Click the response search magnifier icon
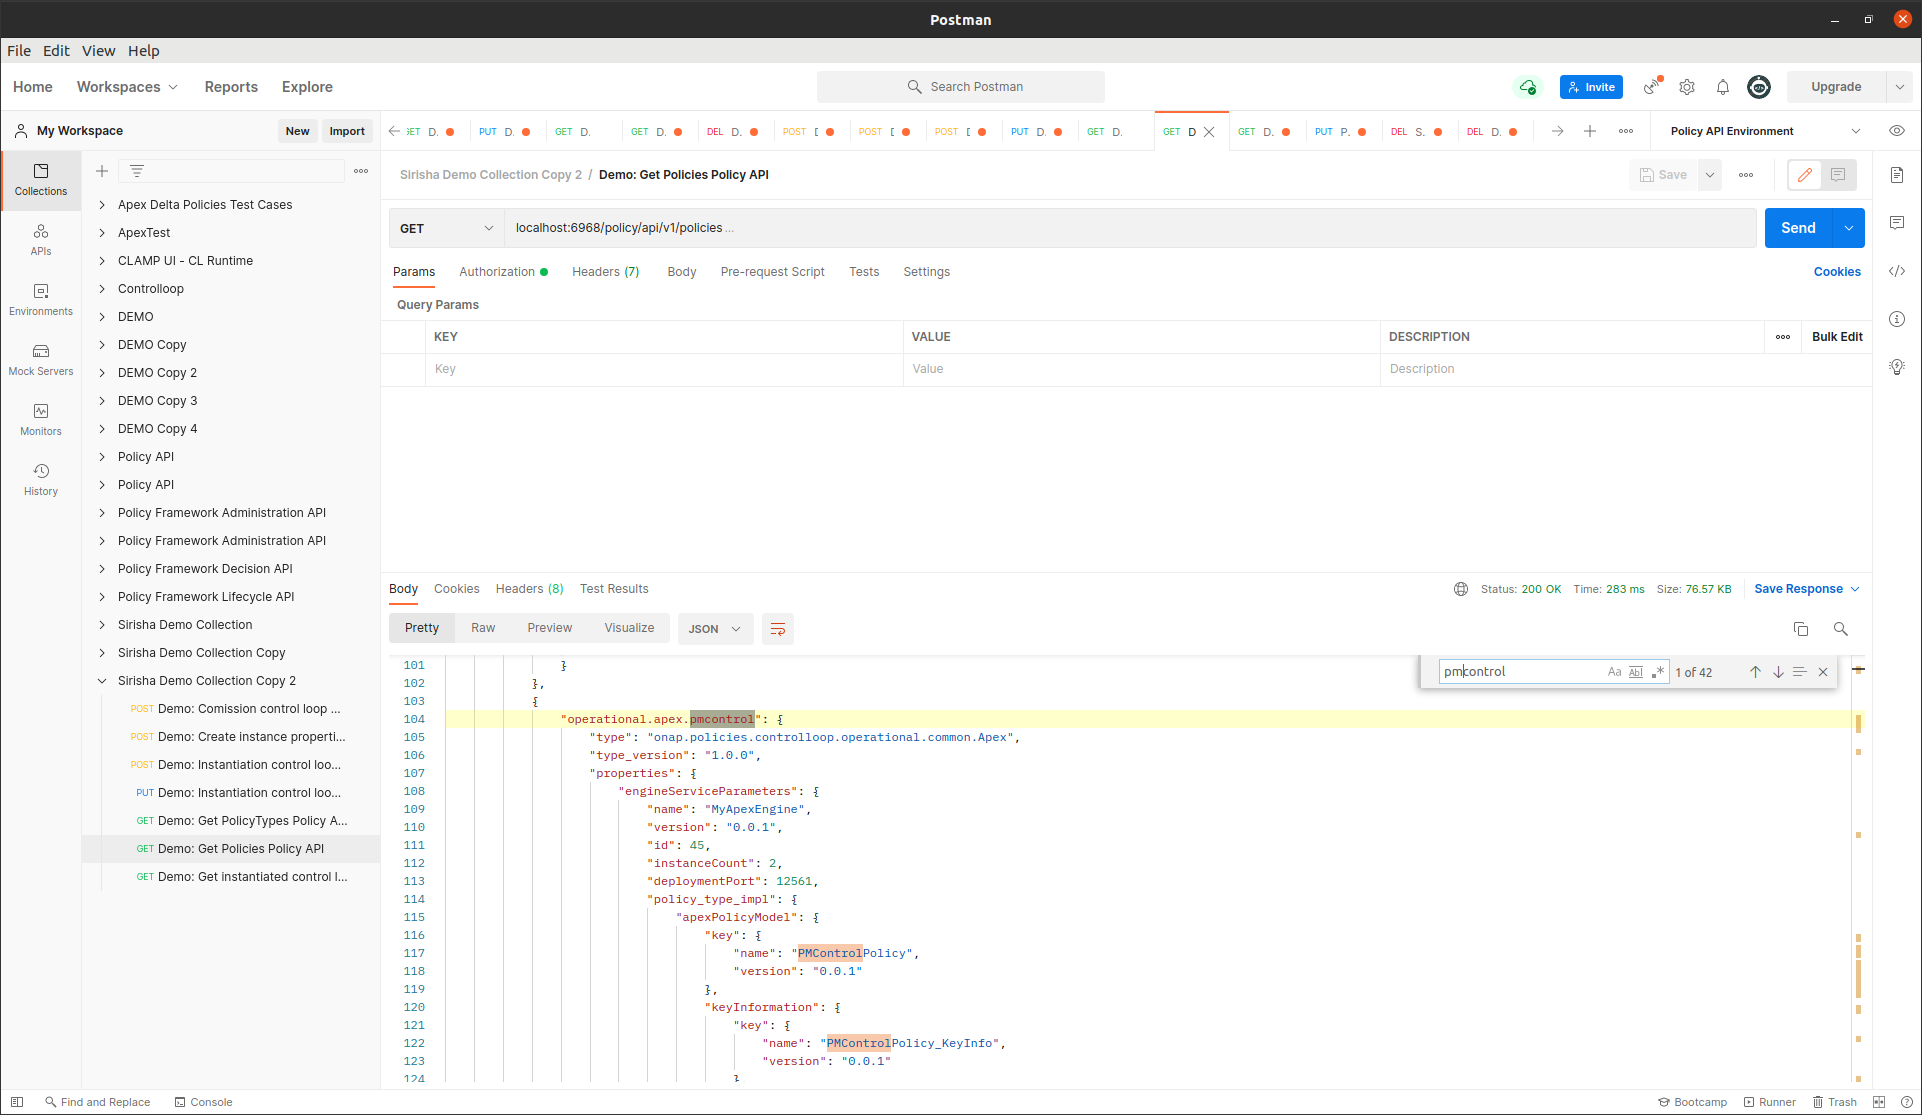 coord(1841,629)
